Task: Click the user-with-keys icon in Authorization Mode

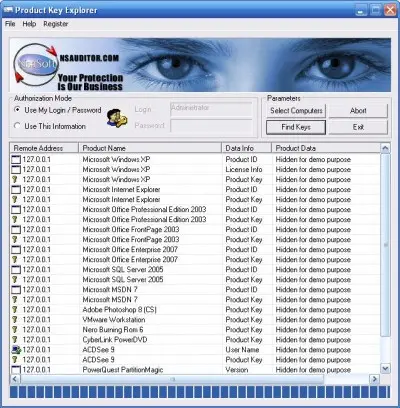Action: tap(117, 118)
